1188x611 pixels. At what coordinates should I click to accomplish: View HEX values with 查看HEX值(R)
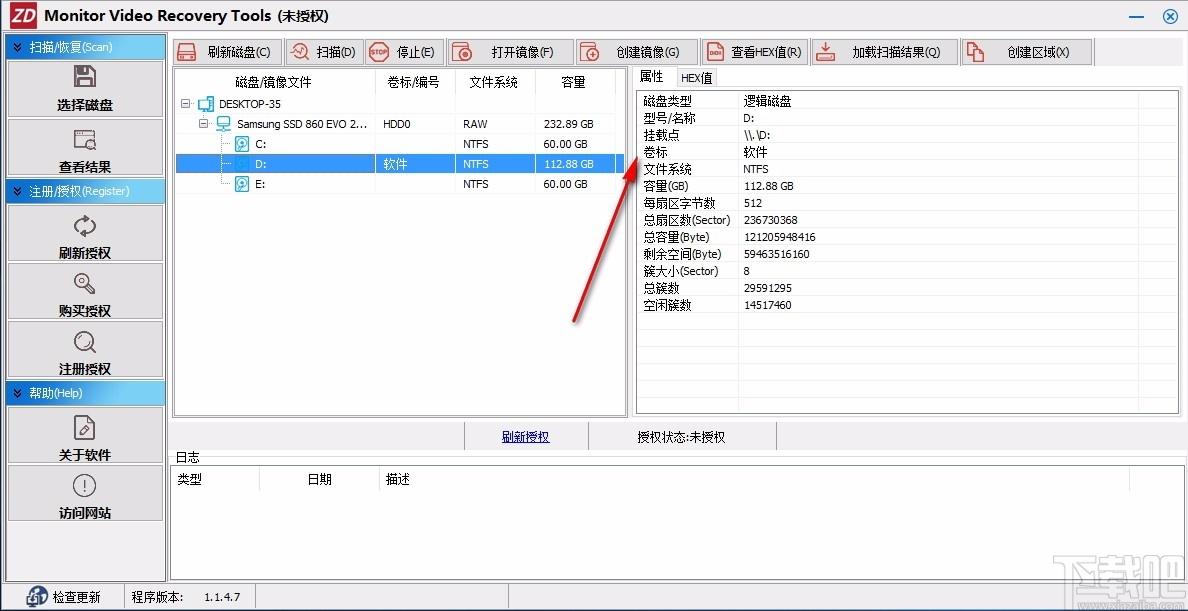click(755, 52)
